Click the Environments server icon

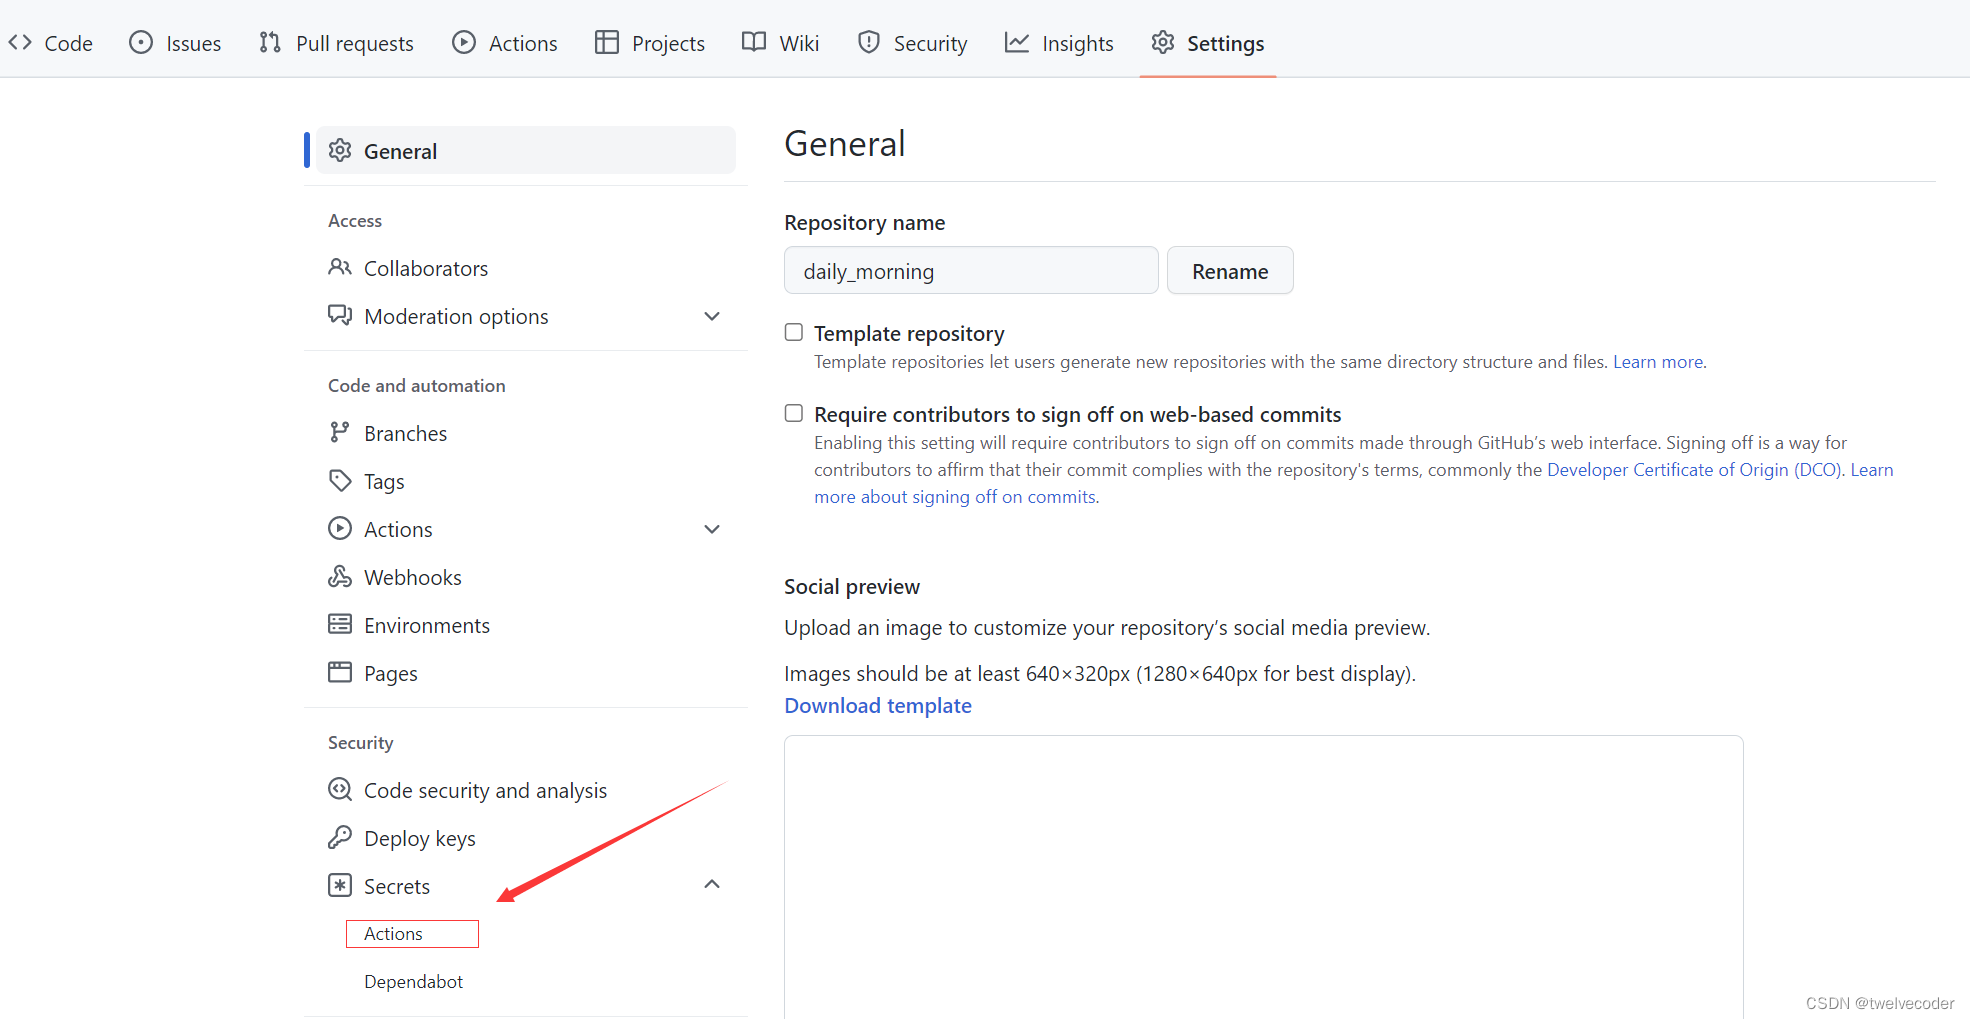coord(340,624)
